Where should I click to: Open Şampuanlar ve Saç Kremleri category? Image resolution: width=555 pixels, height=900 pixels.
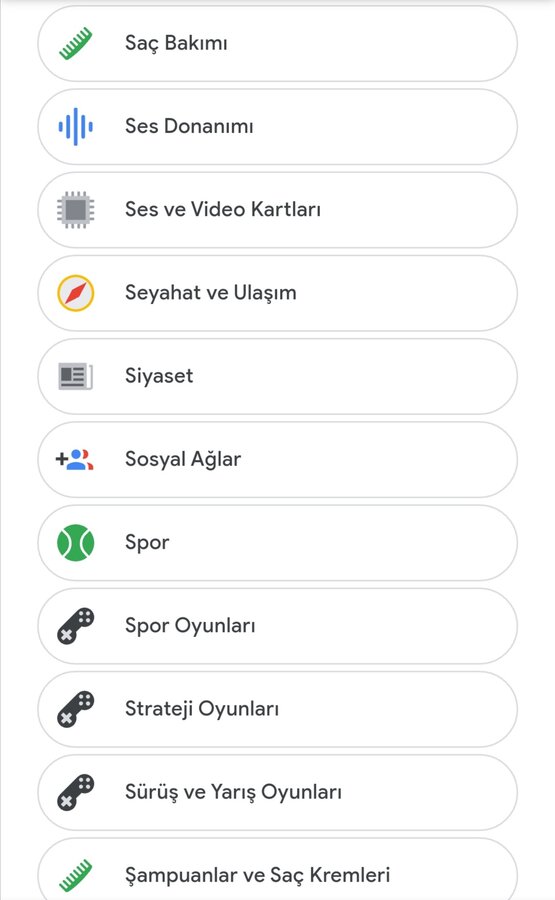[x=278, y=869]
